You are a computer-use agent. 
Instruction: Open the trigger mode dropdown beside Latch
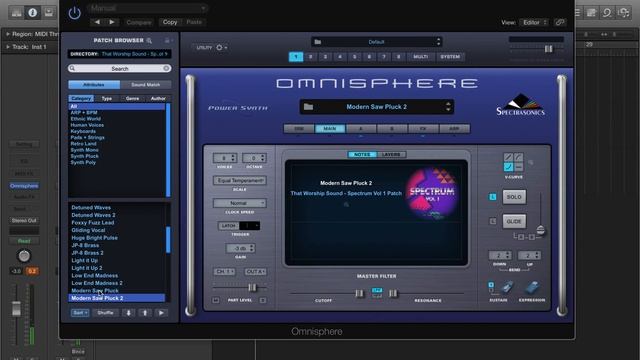[249, 226]
